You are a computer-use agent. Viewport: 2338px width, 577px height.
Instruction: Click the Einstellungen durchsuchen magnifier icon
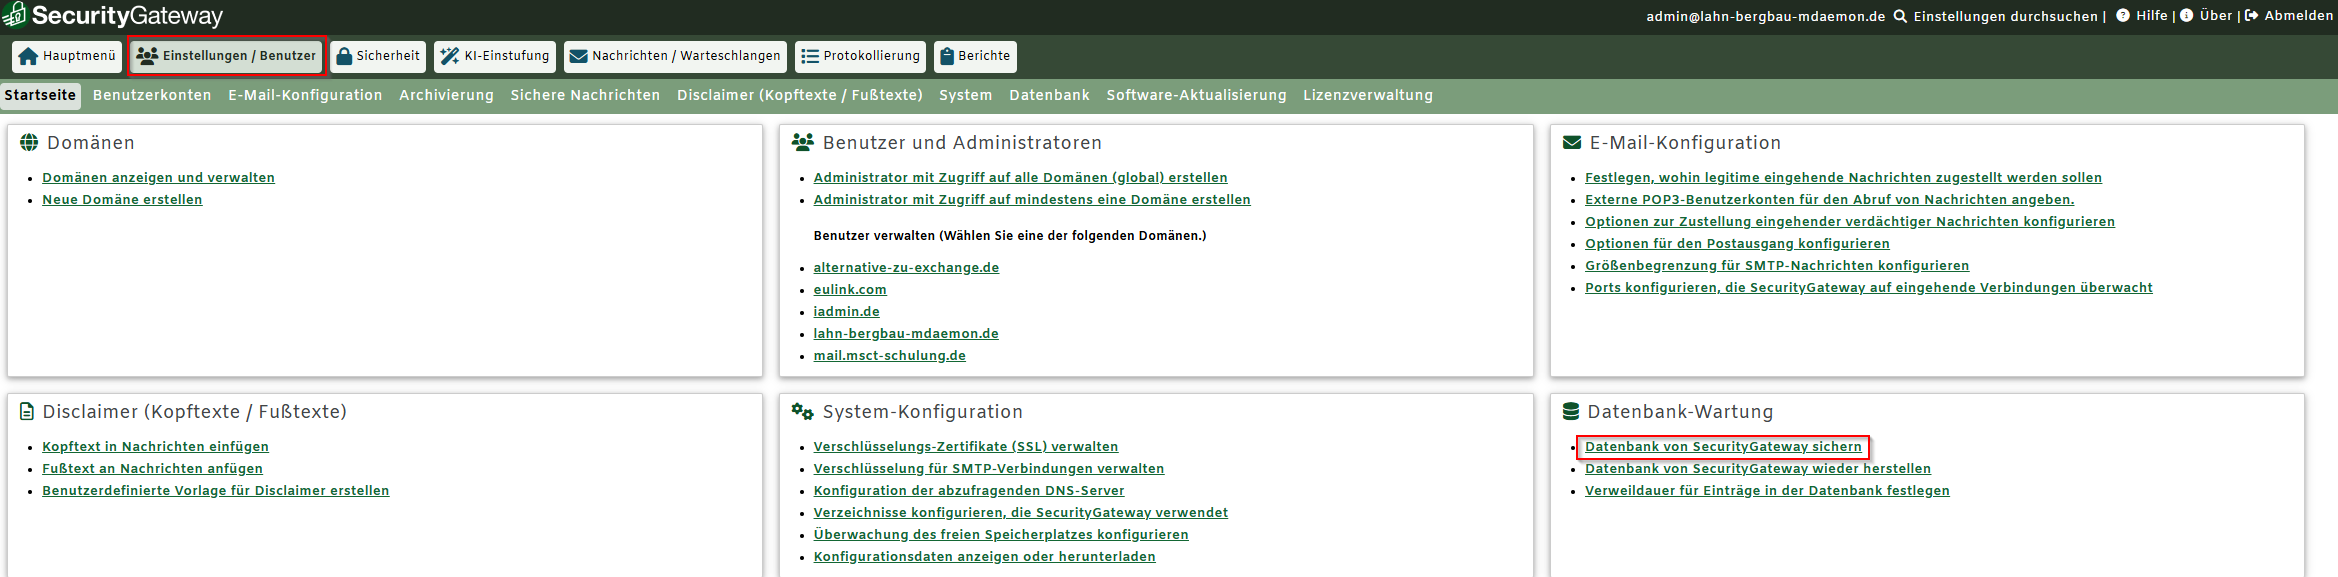pos(1900,16)
